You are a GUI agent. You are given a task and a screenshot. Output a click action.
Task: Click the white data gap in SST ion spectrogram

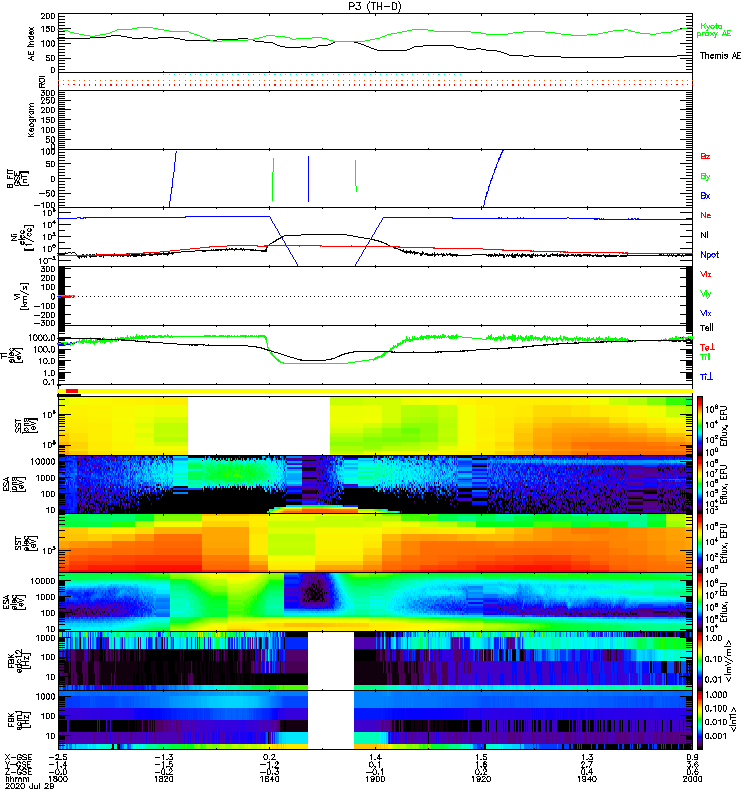tap(259, 426)
